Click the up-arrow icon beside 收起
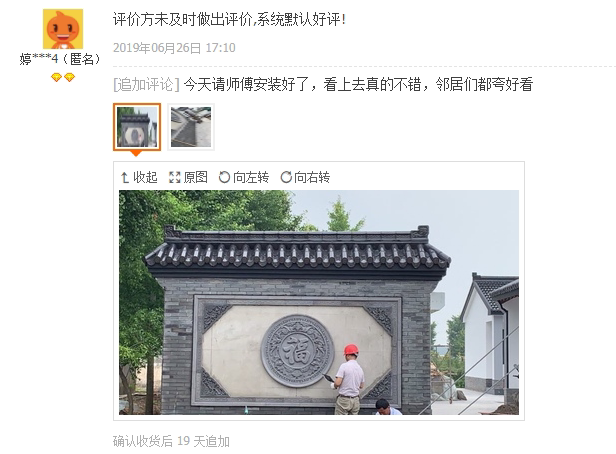The width and height of the screenshot is (616, 454). [125, 178]
